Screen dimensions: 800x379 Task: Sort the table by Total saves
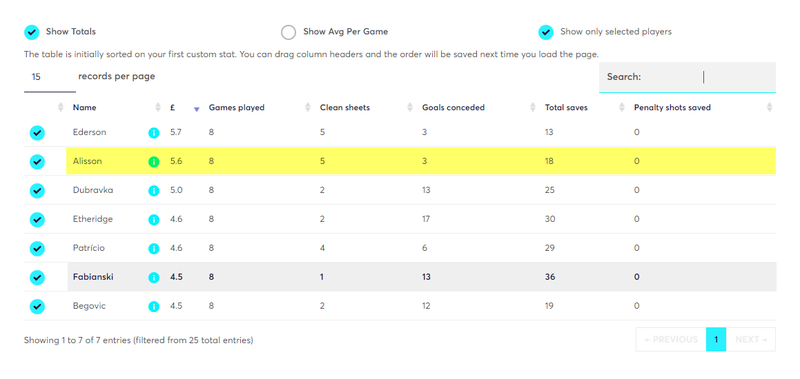tap(566, 108)
